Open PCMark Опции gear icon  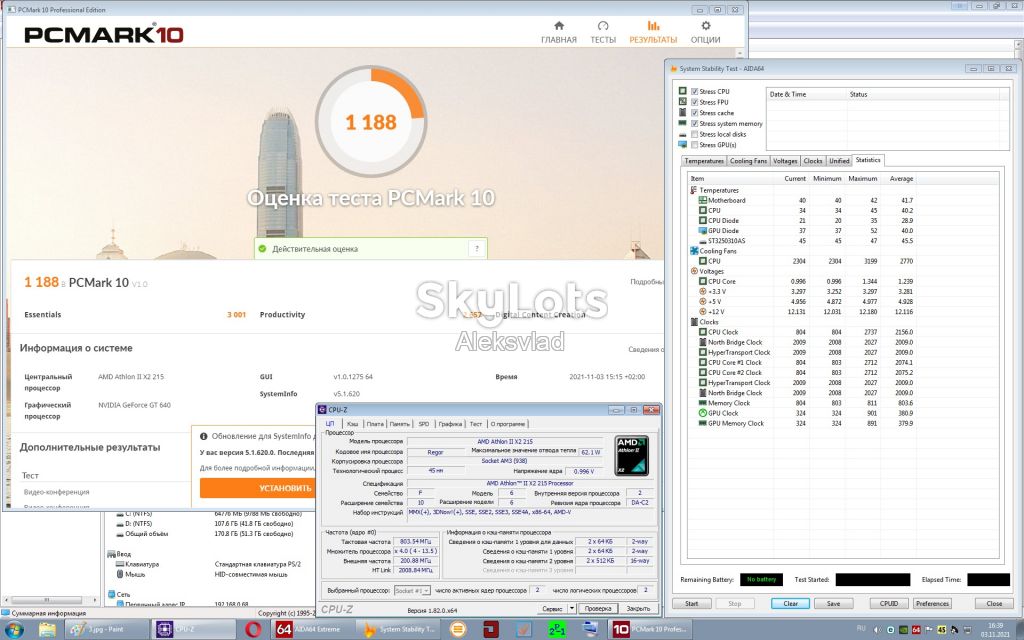[x=705, y=26]
